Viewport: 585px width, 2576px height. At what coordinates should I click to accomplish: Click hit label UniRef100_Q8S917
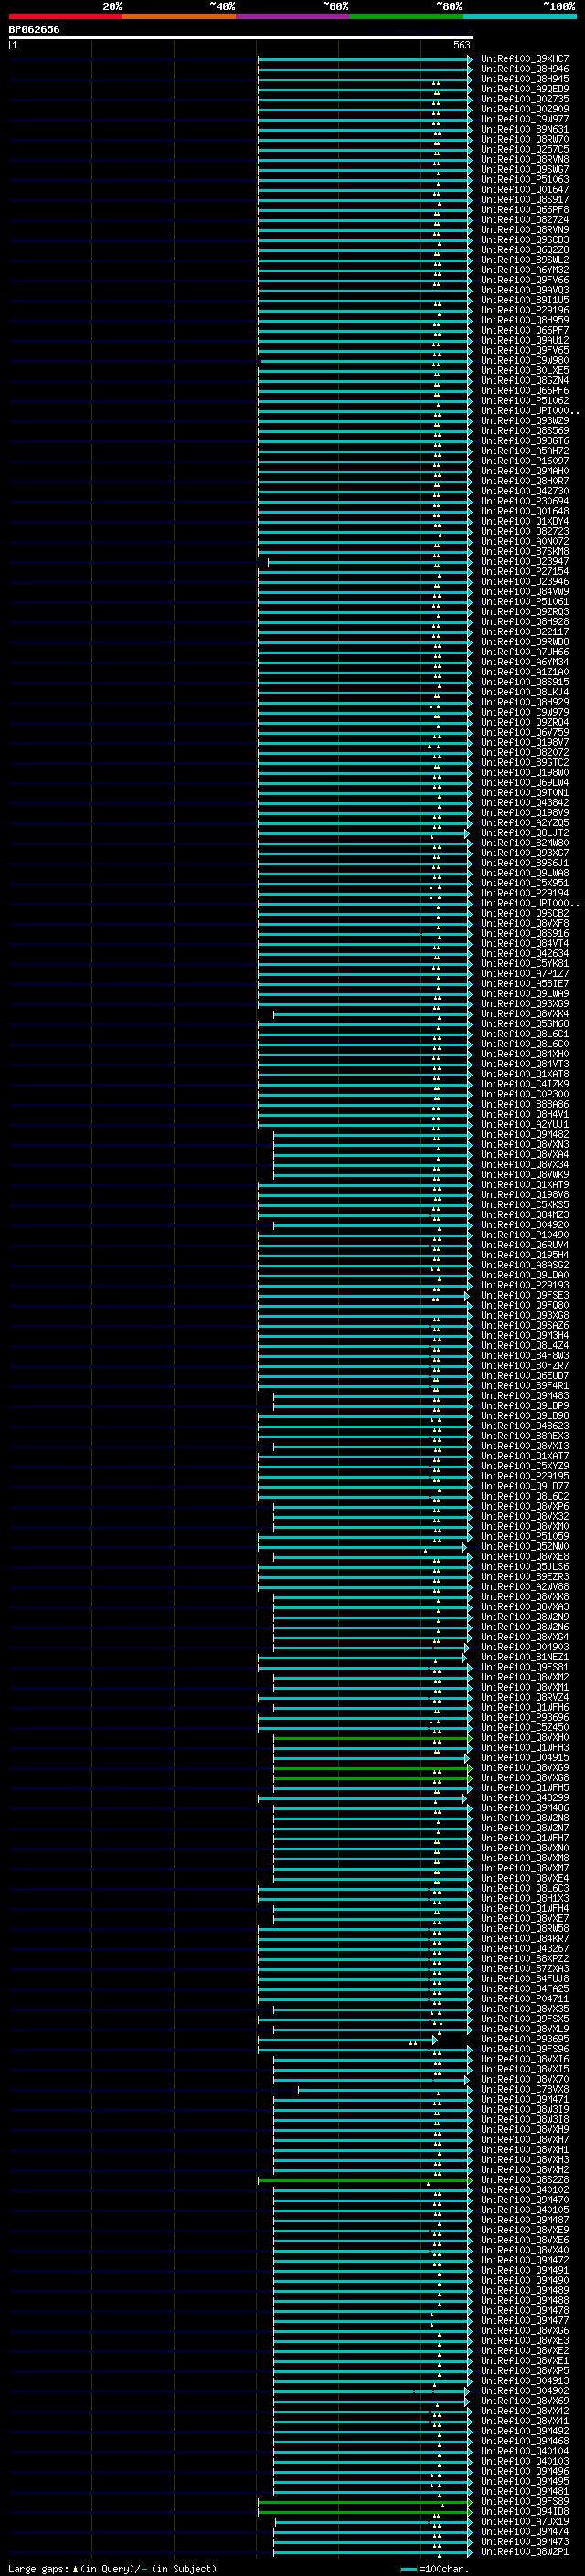tap(525, 200)
